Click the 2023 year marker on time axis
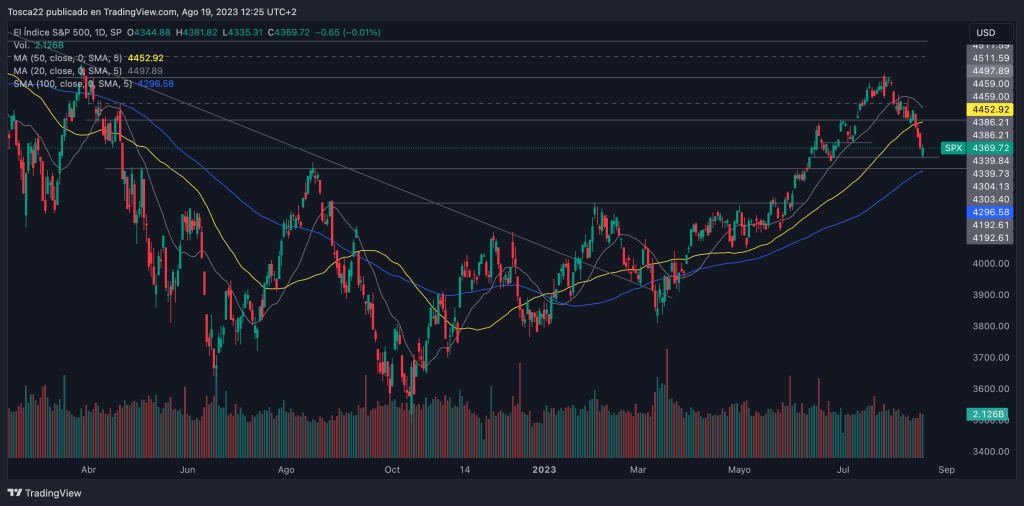 click(x=544, y=468)
